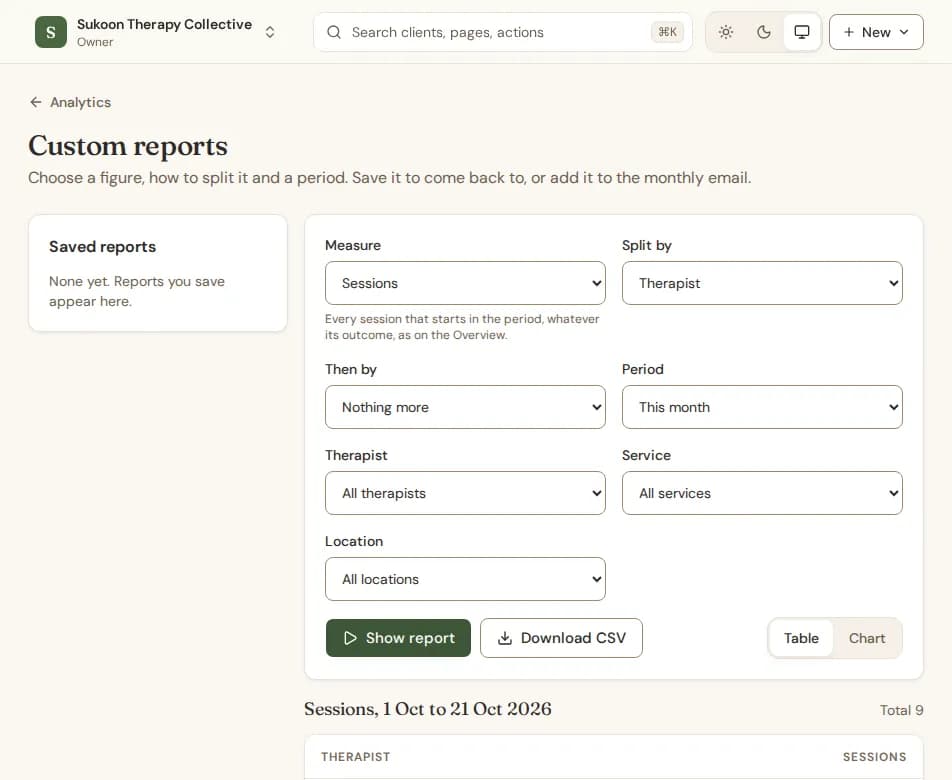Click the Download CSV button

point(561,638)
